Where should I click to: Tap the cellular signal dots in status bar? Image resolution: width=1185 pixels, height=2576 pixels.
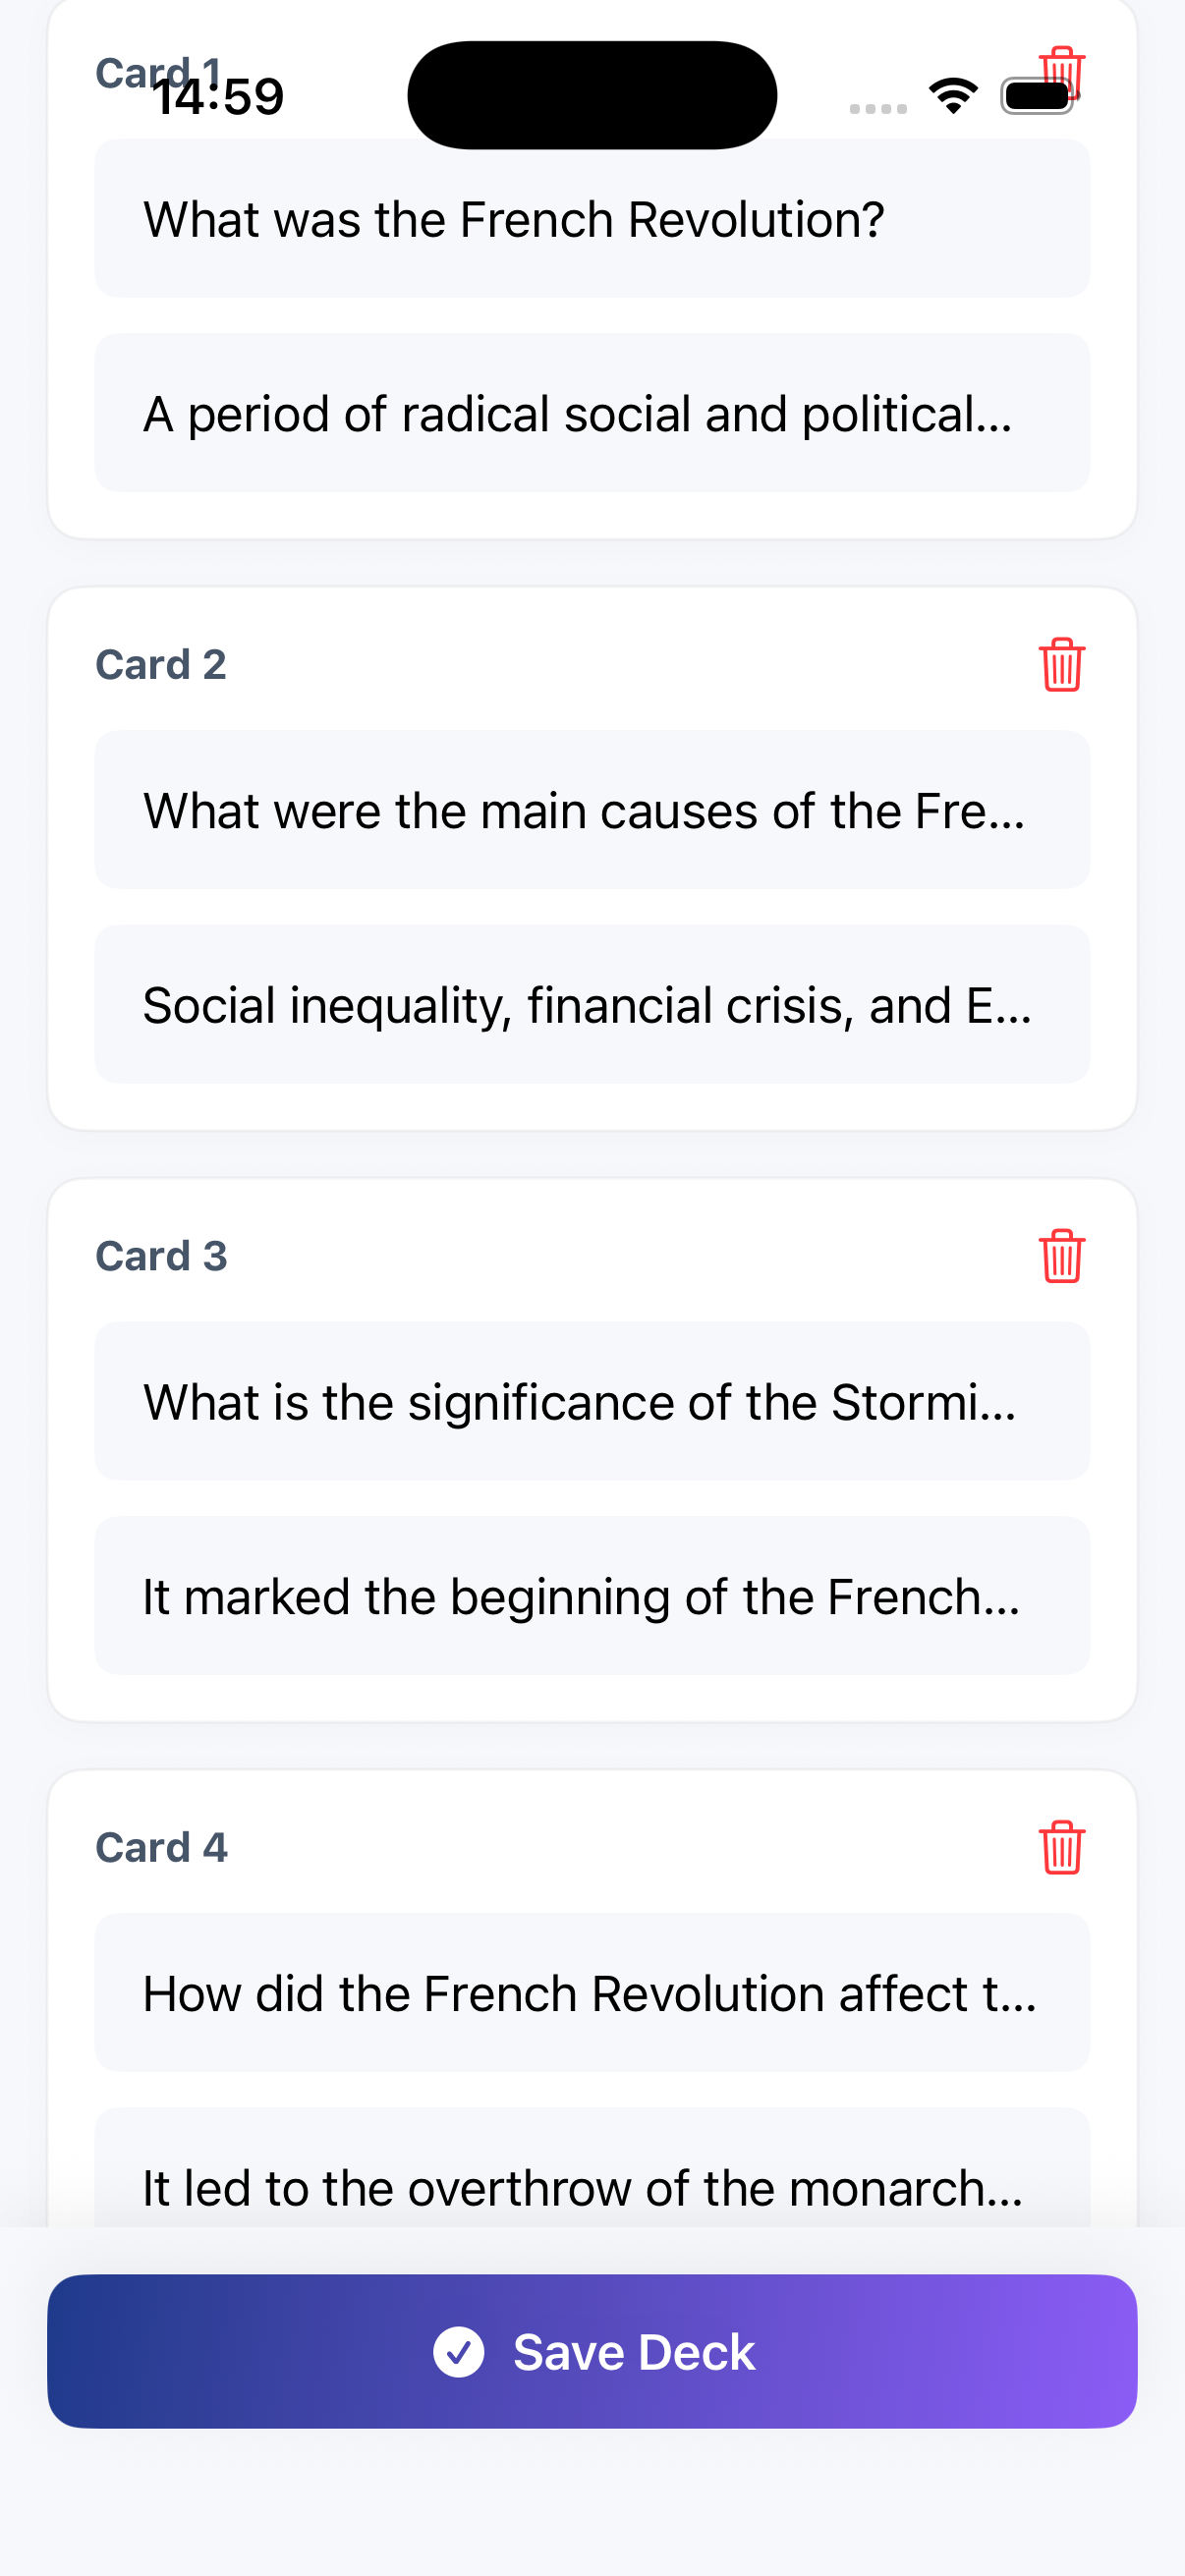[x=877, y=108]
